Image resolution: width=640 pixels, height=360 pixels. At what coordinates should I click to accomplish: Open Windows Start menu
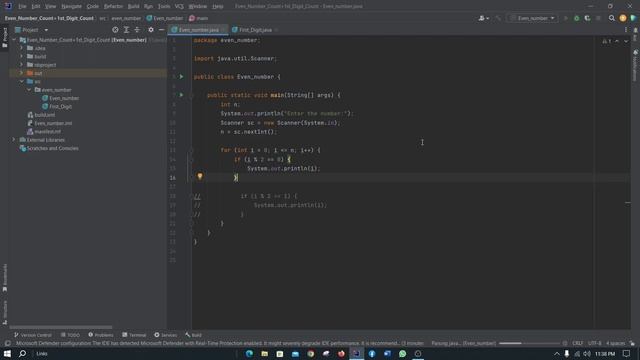7,353
